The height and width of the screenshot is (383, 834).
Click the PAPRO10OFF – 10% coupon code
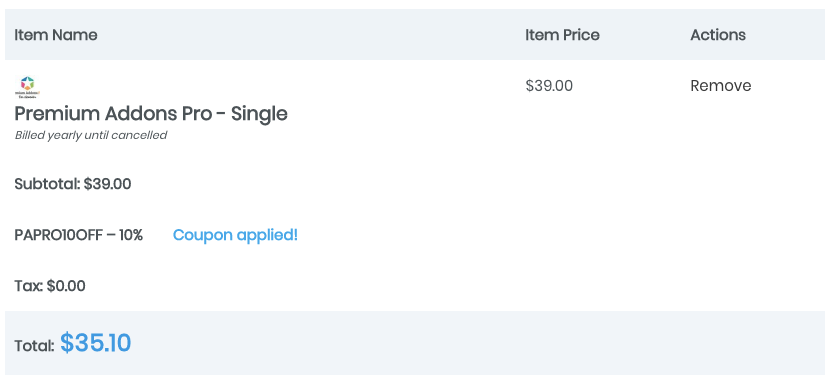click(x=79, y=235)
